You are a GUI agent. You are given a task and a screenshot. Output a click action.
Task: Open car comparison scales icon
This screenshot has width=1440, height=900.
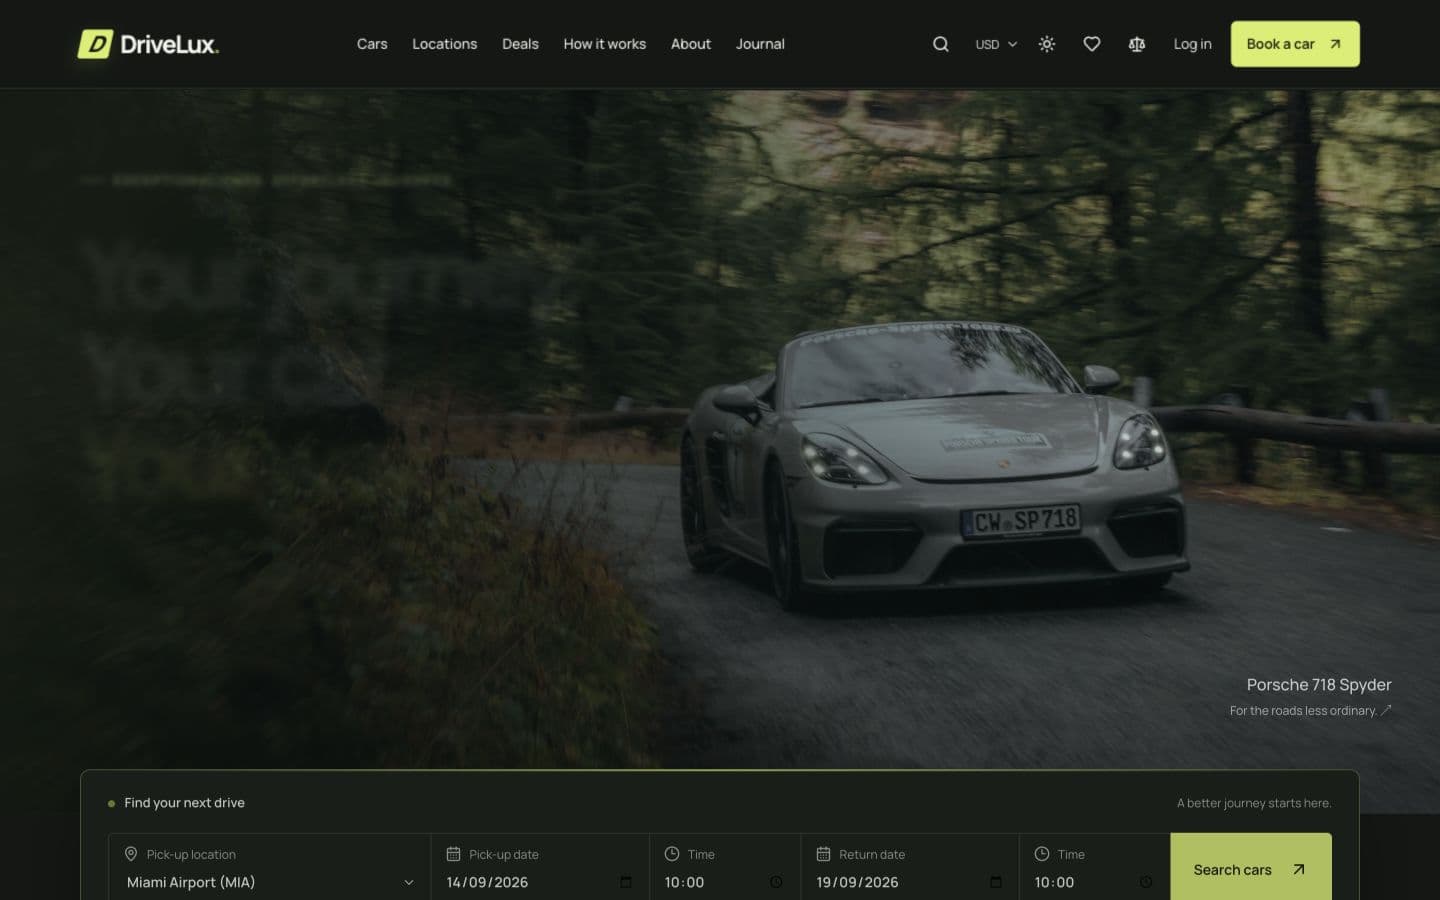pos(1137,44)
